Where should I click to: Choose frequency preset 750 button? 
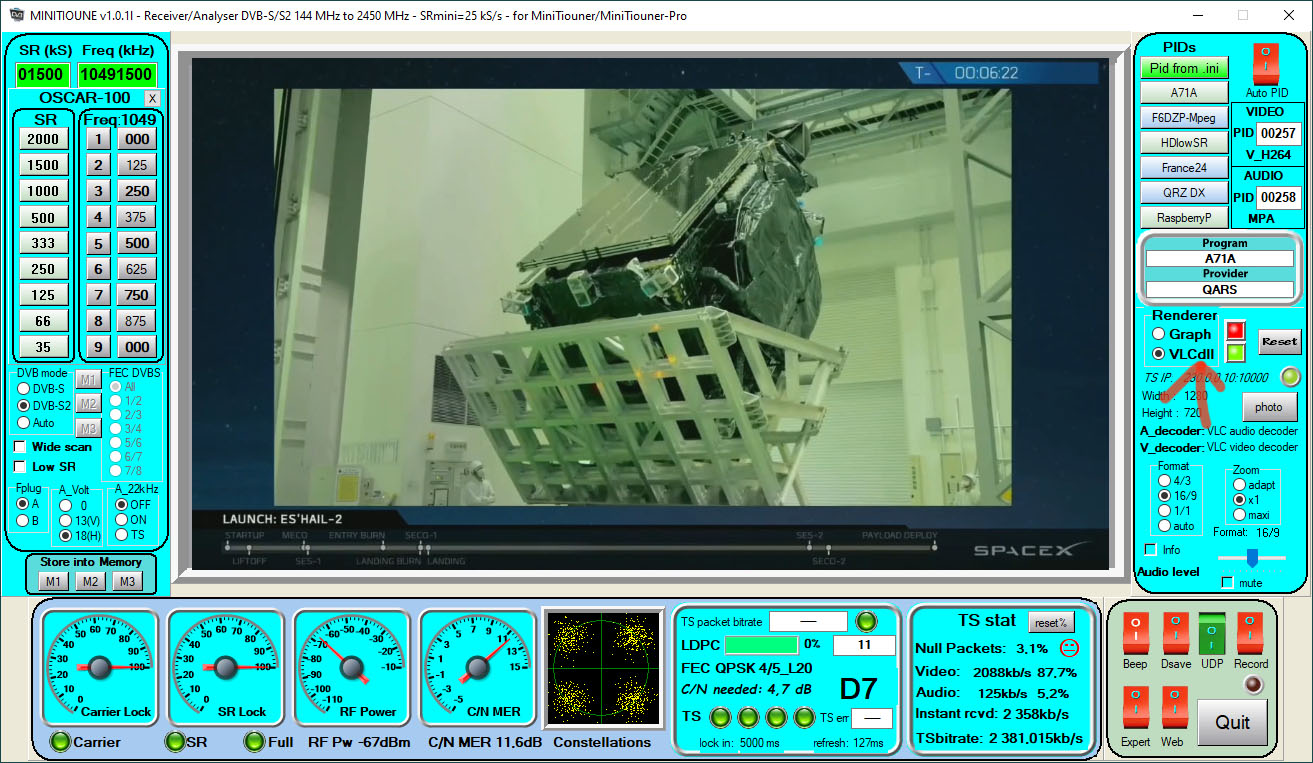(x=137, y=295)
